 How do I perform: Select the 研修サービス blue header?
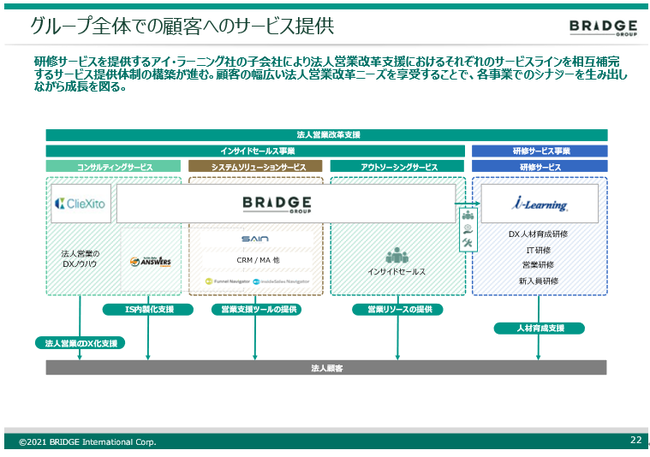540,167
